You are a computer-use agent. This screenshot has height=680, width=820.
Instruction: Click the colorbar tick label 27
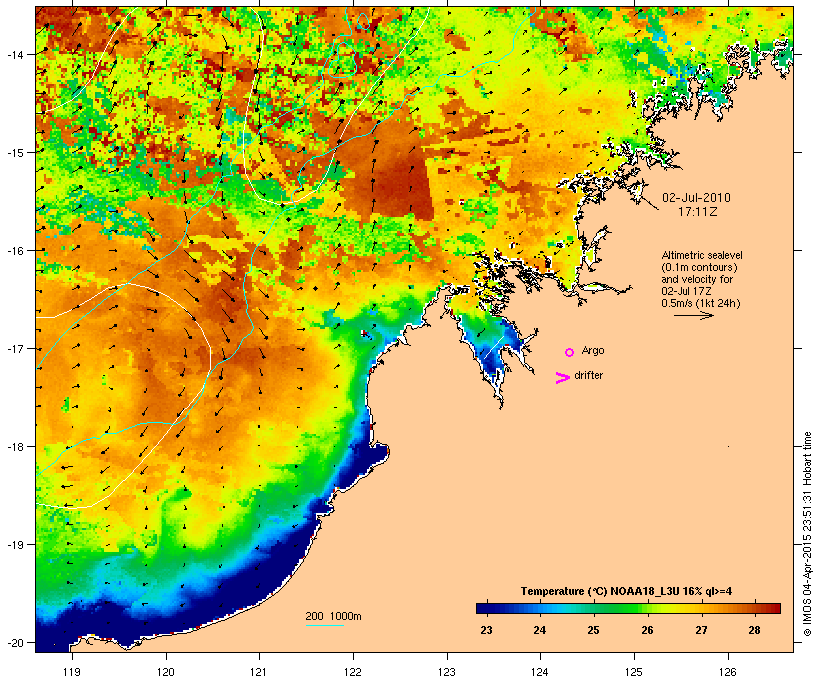point(701,630)
